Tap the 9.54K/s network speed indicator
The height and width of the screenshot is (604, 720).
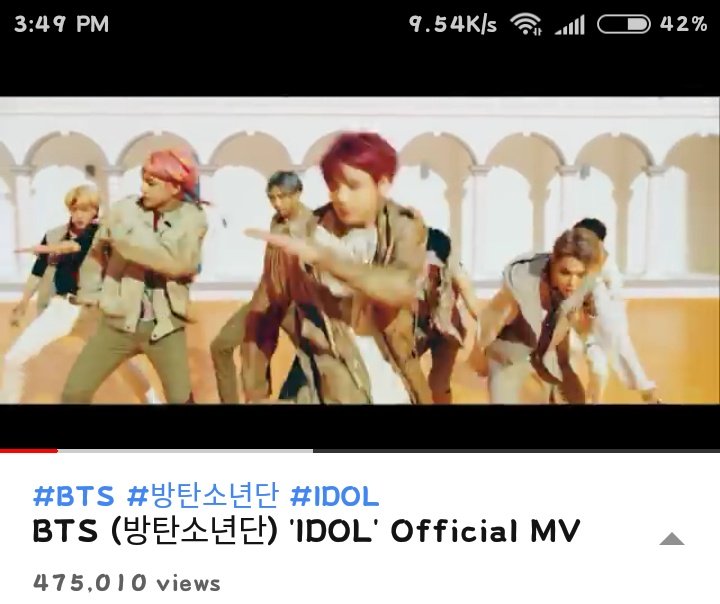point(453,24)
